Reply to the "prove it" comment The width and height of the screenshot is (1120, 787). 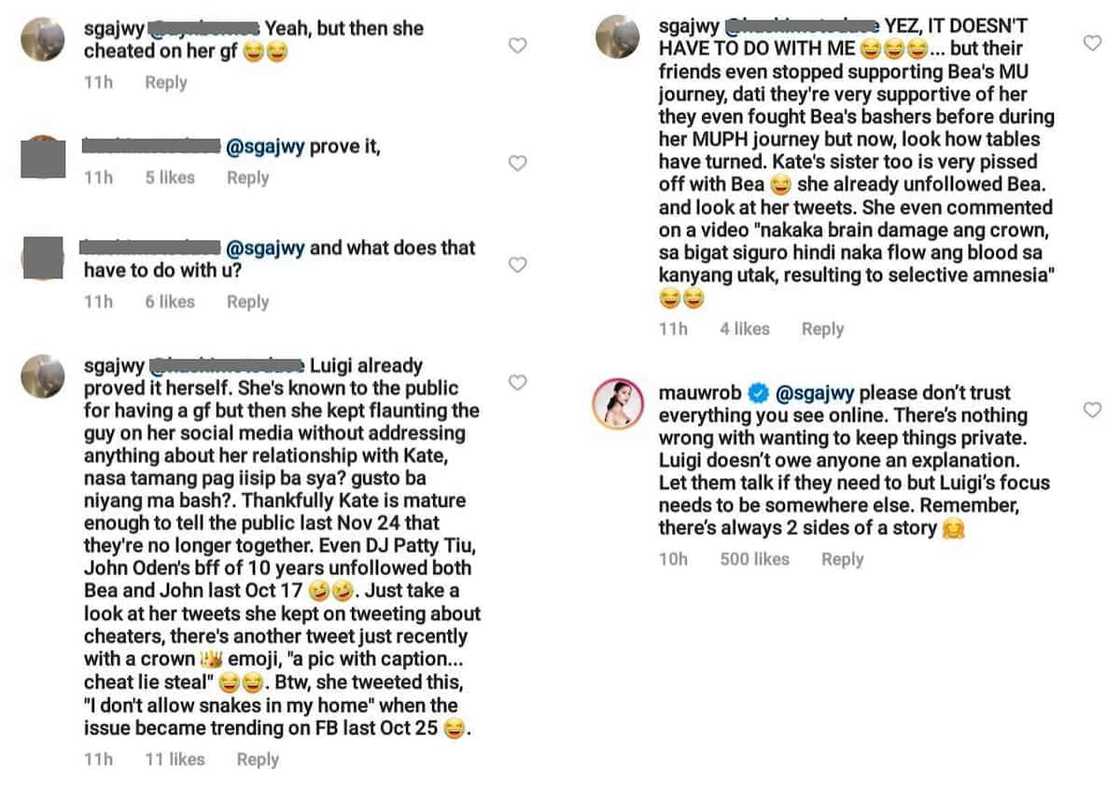[x=247, y=177]
